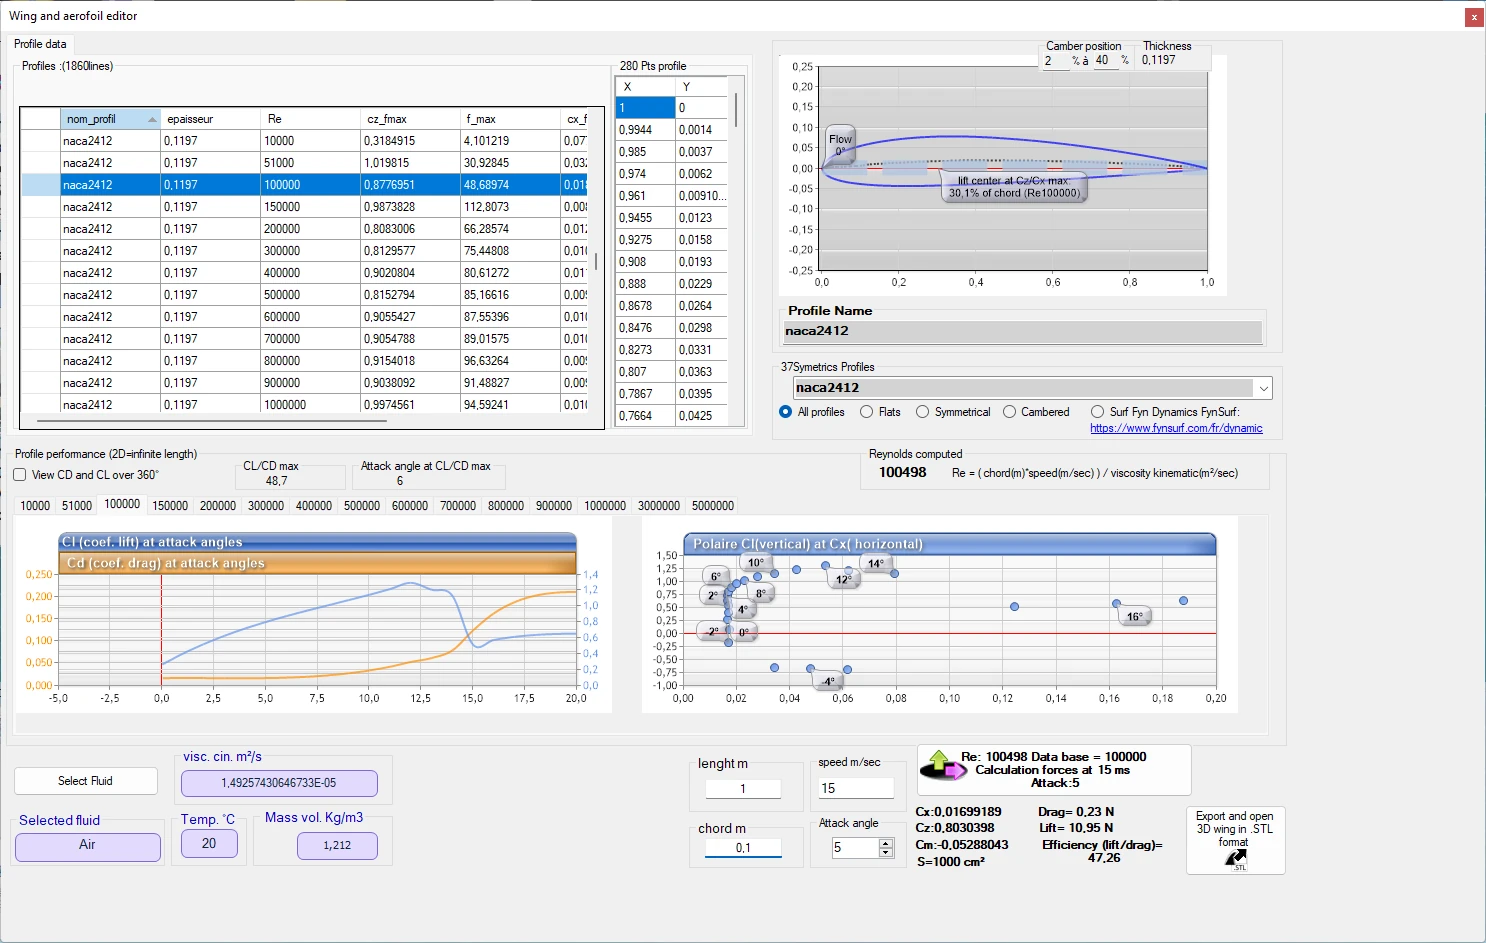Click the Select Fluid button
The height and width of the screenshot is (943, 1486).
pos(86,781)
